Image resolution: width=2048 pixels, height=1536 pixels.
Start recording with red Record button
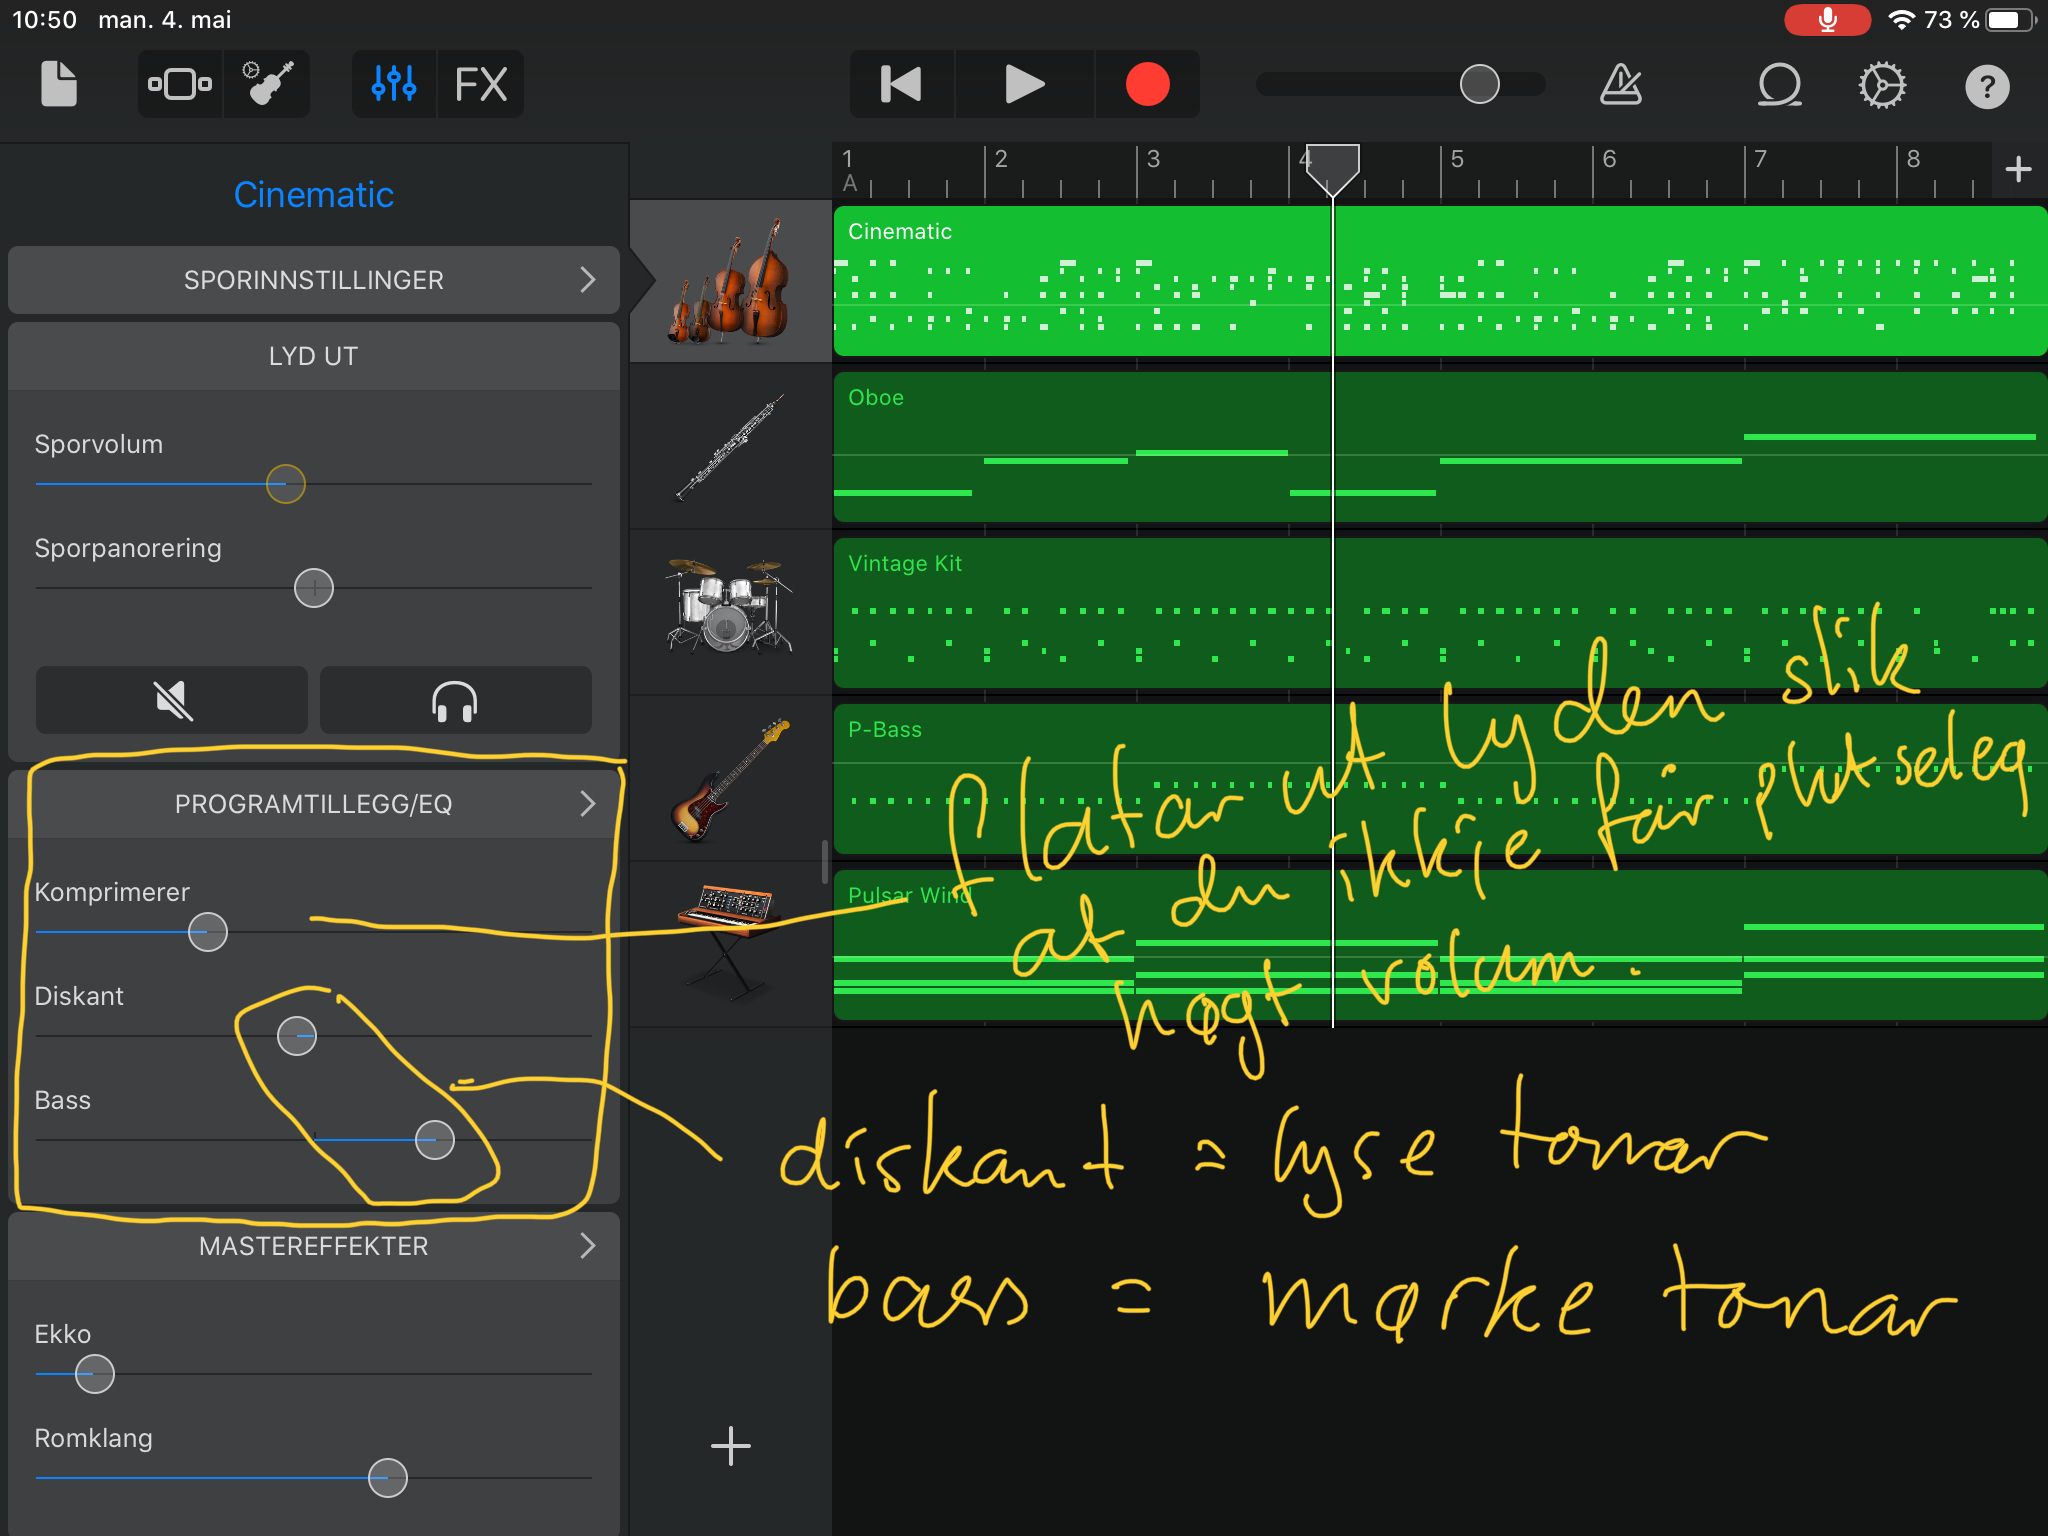pos(1147,84)
